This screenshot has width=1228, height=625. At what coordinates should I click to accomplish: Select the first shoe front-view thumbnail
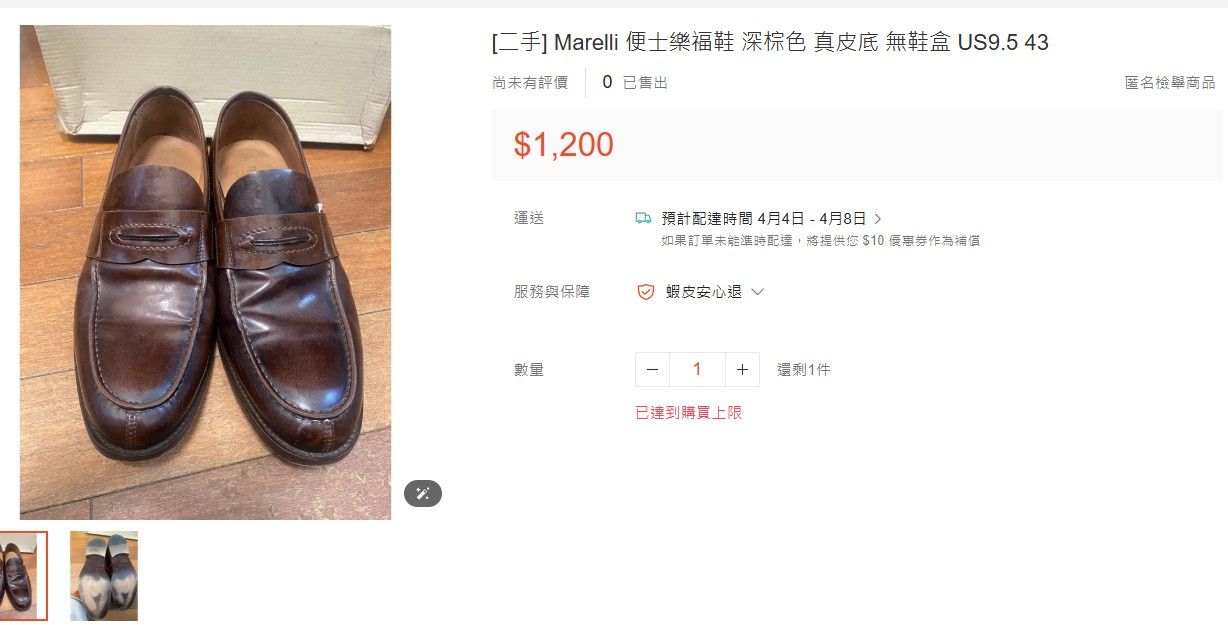click(x=23, y=576)
